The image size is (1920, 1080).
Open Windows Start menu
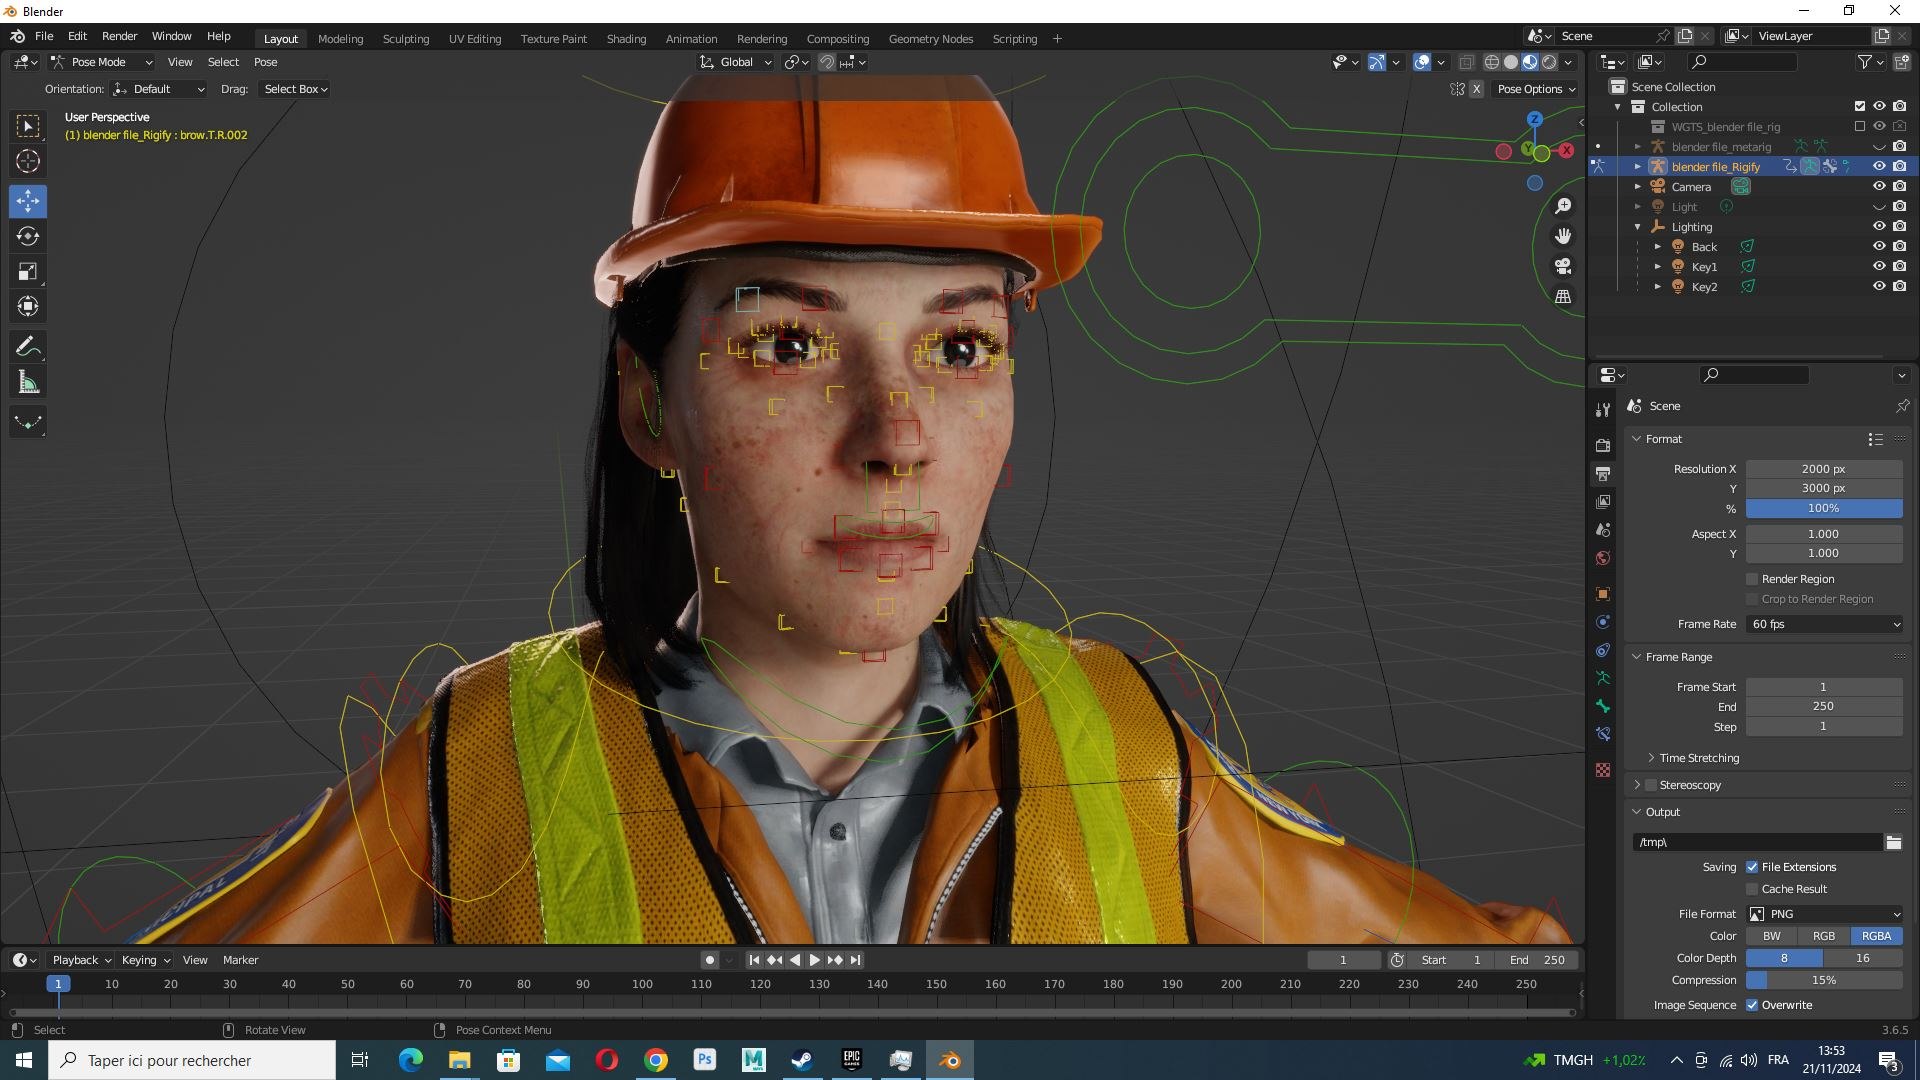(24, 1060)
